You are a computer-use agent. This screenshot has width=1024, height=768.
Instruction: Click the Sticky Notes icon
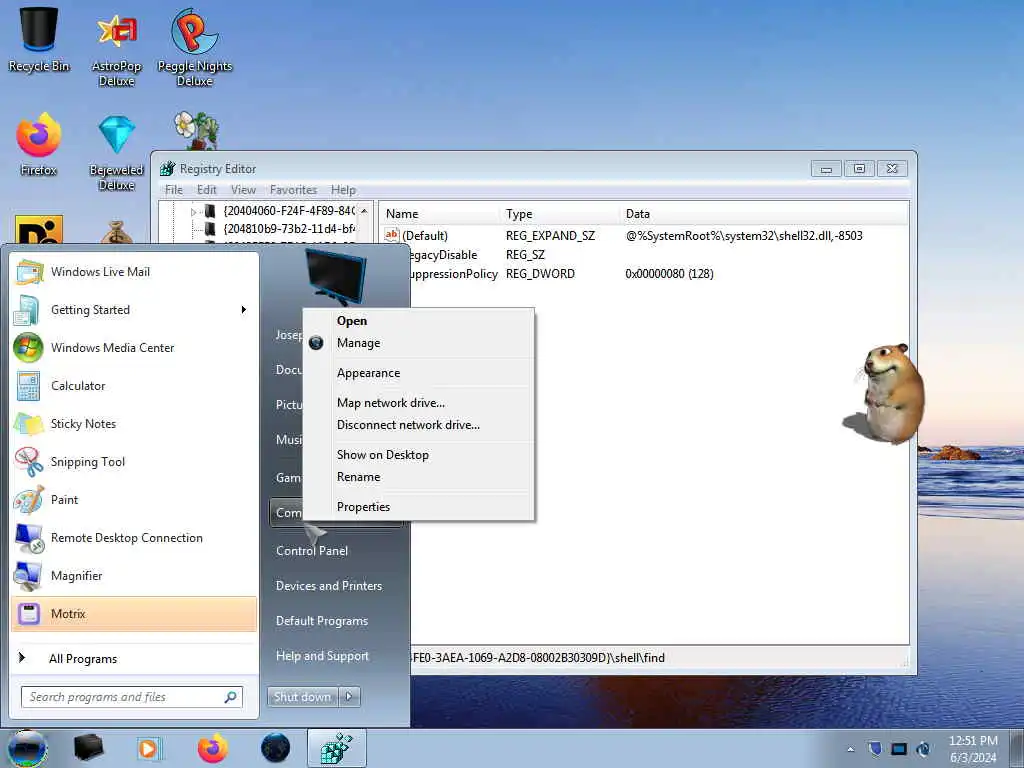tap(29, 424)
